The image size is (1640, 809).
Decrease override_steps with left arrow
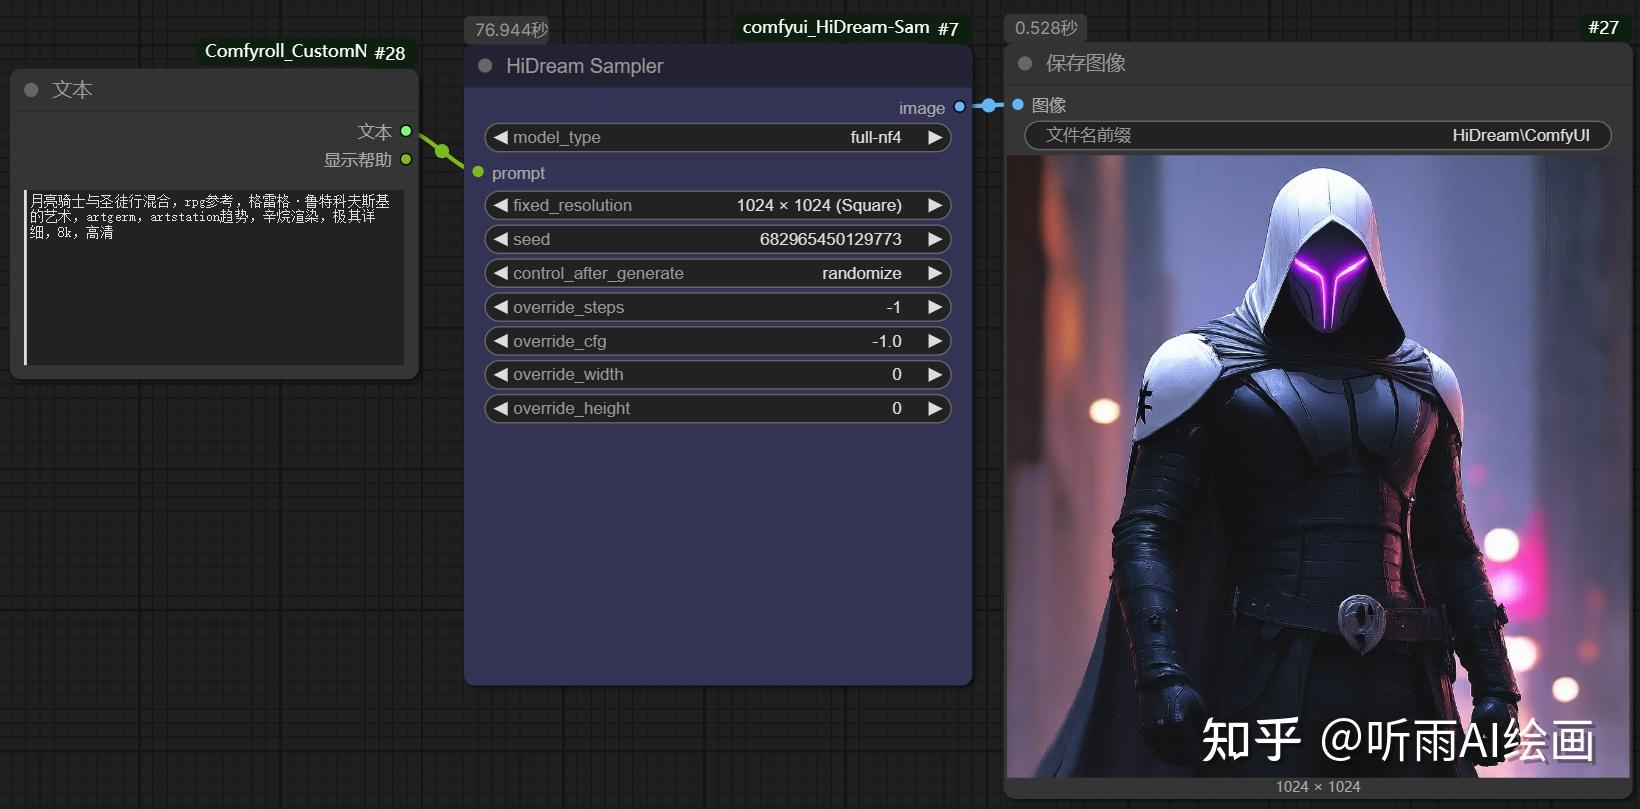[x=501, y=307]
